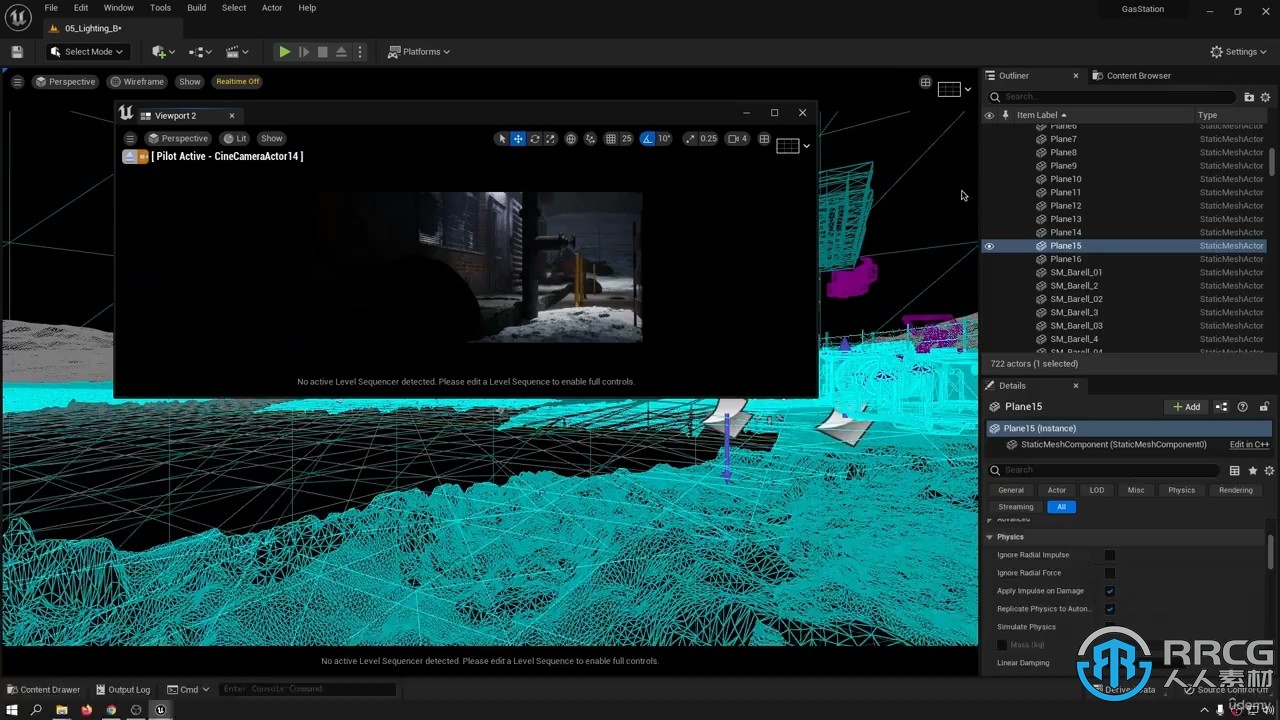Open the Select Mode dropdown
Viewport: 1280px width, 720px height.
click(x=87, y=52)
